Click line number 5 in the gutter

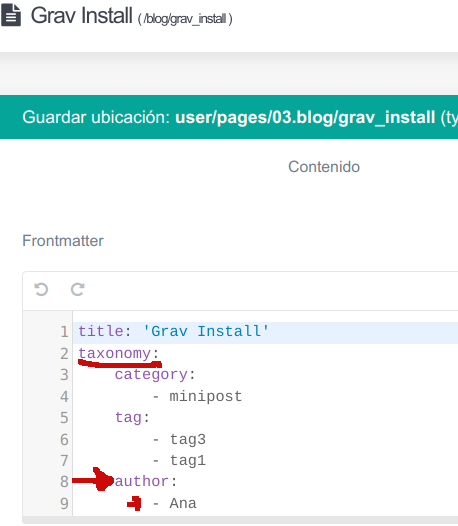[x=64, y=418]
